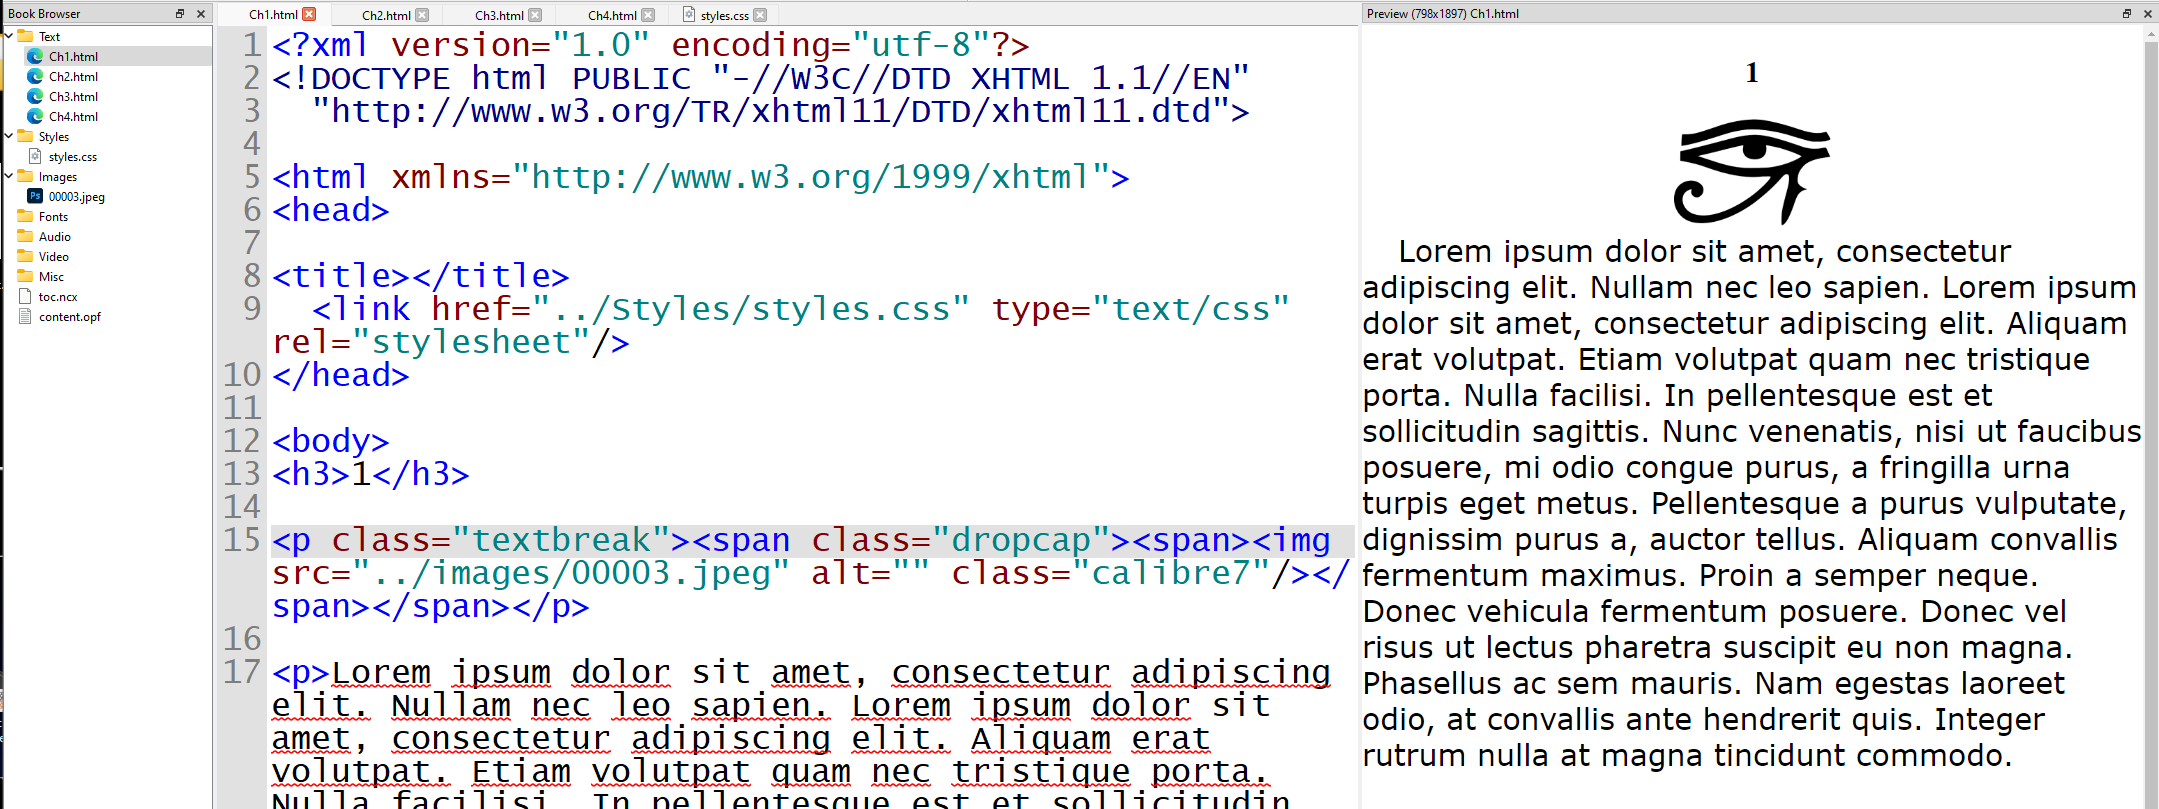Select Ch4.html in the Book Browser tree
The image size is (2159, 809).
pyautogui.click(x=73, y=117)
